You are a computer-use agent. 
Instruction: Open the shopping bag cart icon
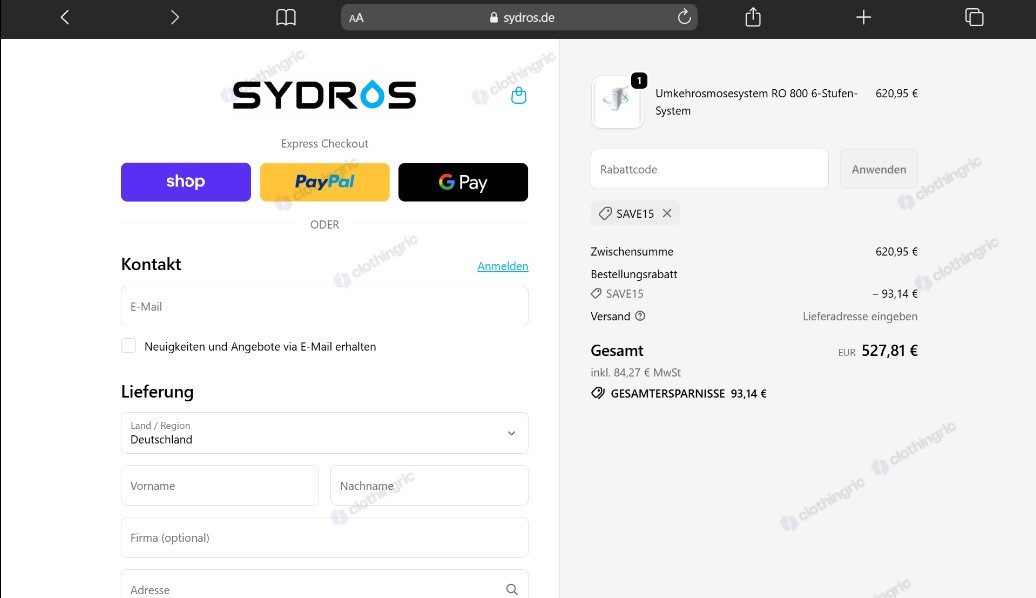pyautogui.click(x=519, y=96)
